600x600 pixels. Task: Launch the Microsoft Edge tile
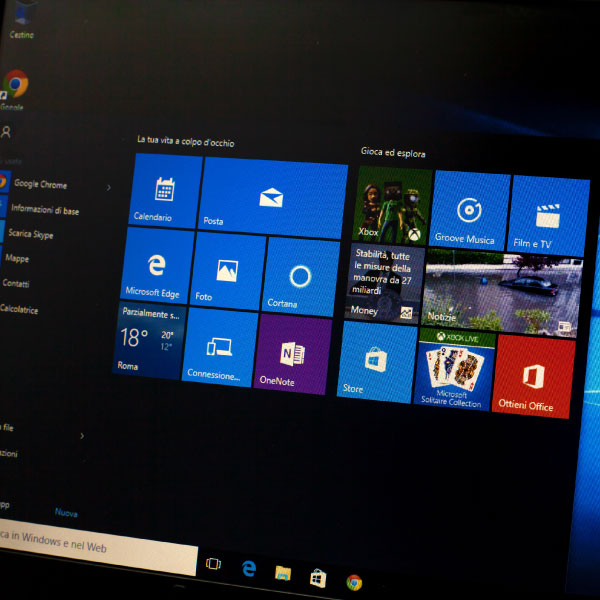tap(157, 265)
